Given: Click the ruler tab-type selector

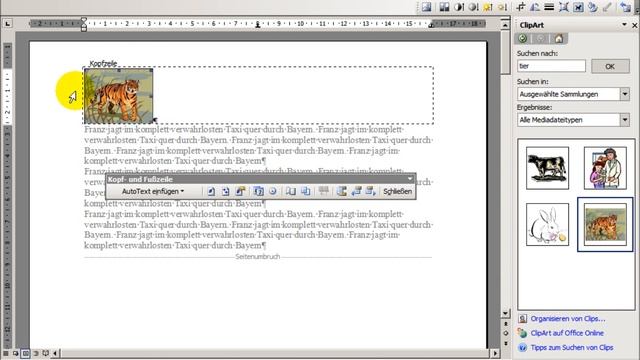Looking at the screenshot, I should point(8,24).
